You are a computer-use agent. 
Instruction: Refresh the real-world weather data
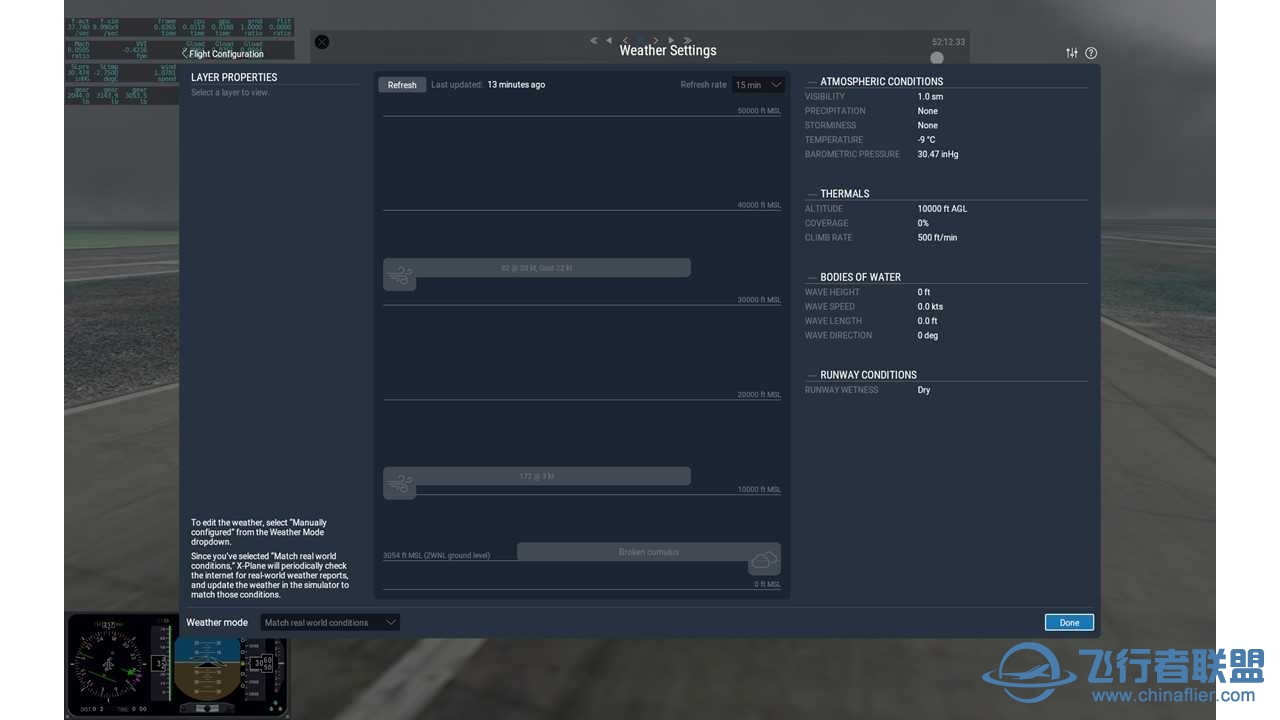click(402, 85)
